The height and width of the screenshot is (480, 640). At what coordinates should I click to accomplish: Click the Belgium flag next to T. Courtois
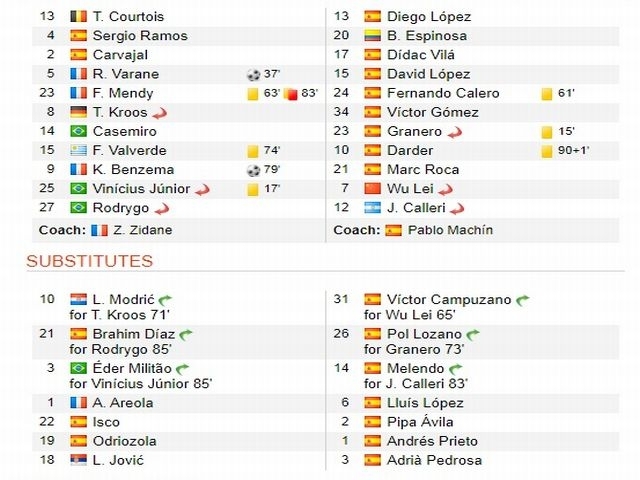(x=78, y=16)
